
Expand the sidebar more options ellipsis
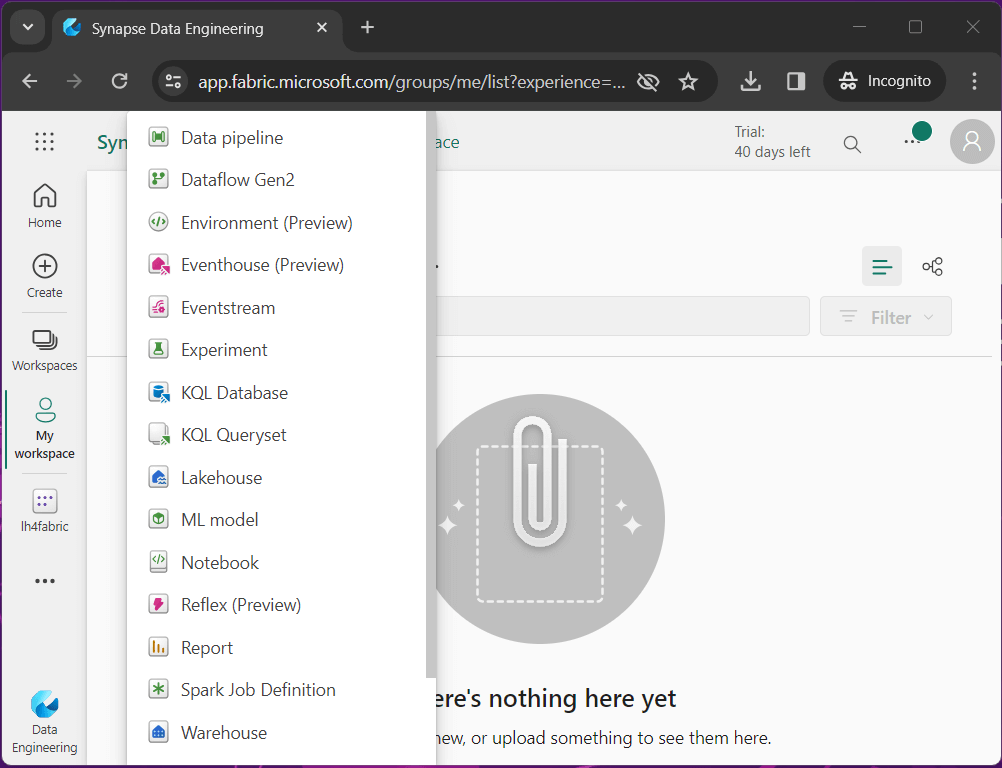[x=44, y=581]
